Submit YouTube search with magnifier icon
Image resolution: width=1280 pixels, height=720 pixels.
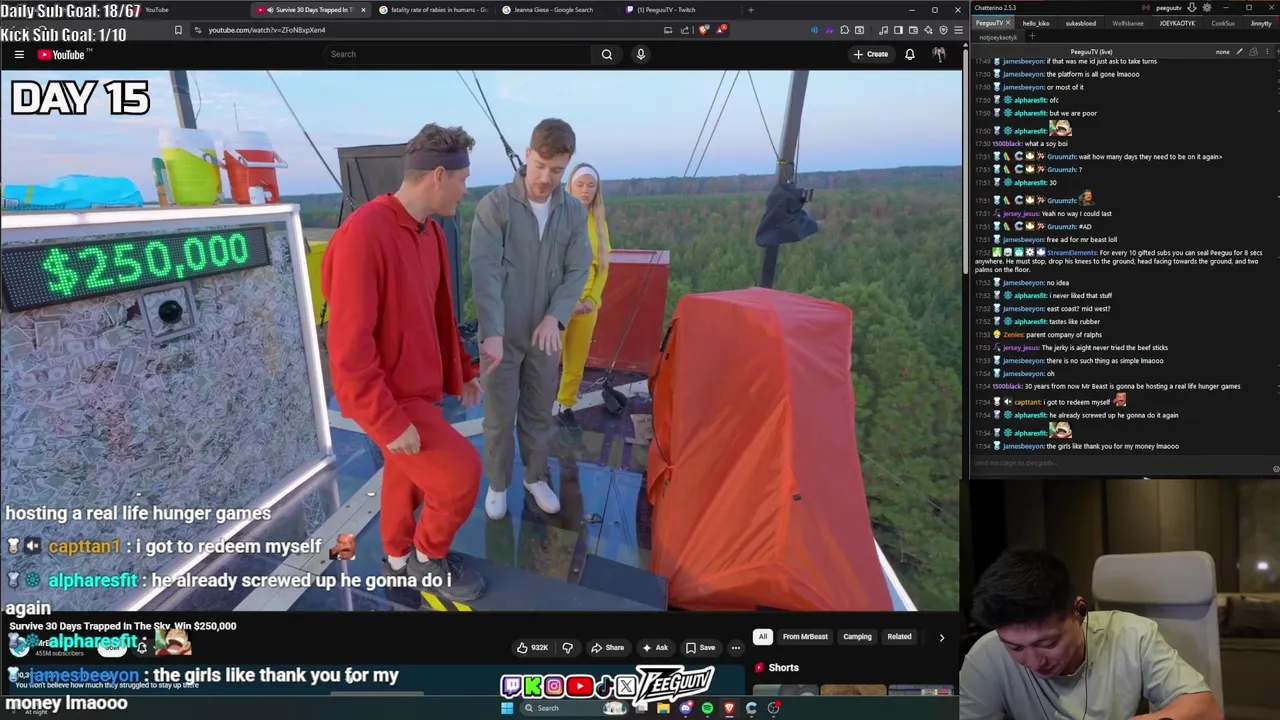[x=607, y=54]
